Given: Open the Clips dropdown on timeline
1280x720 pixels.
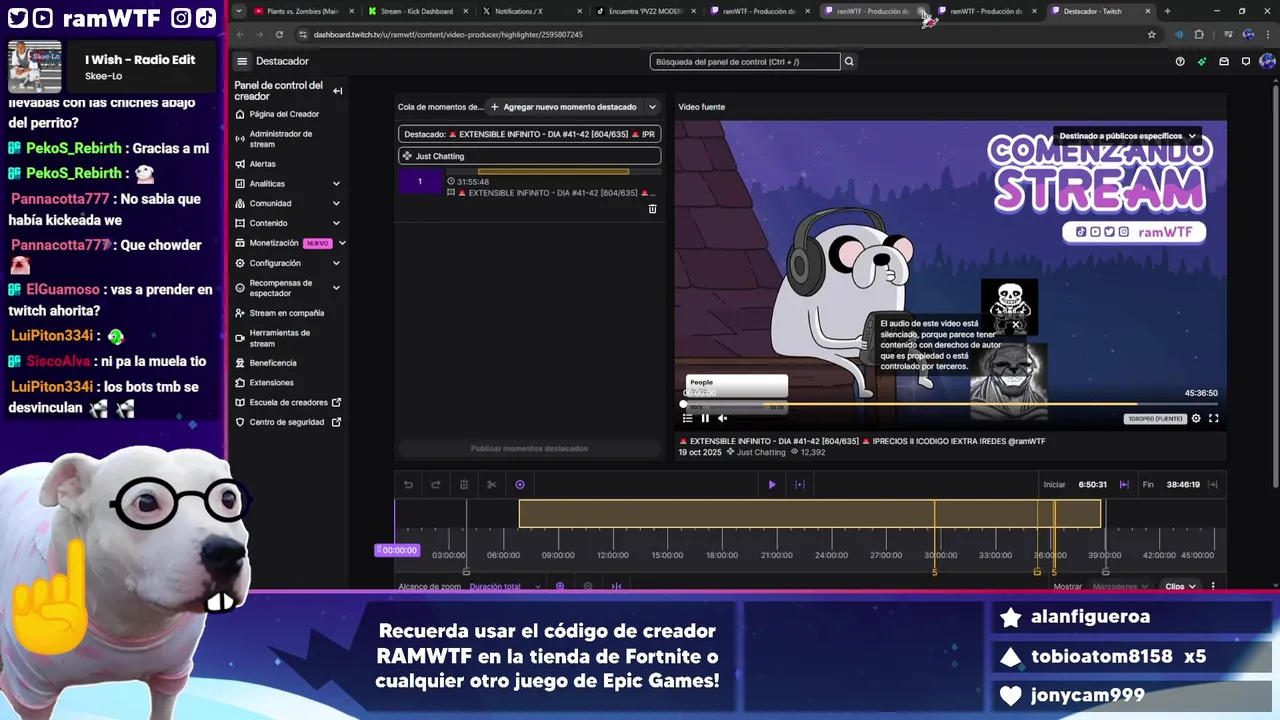Looking at the screenshot, I should click(1181, 587).
